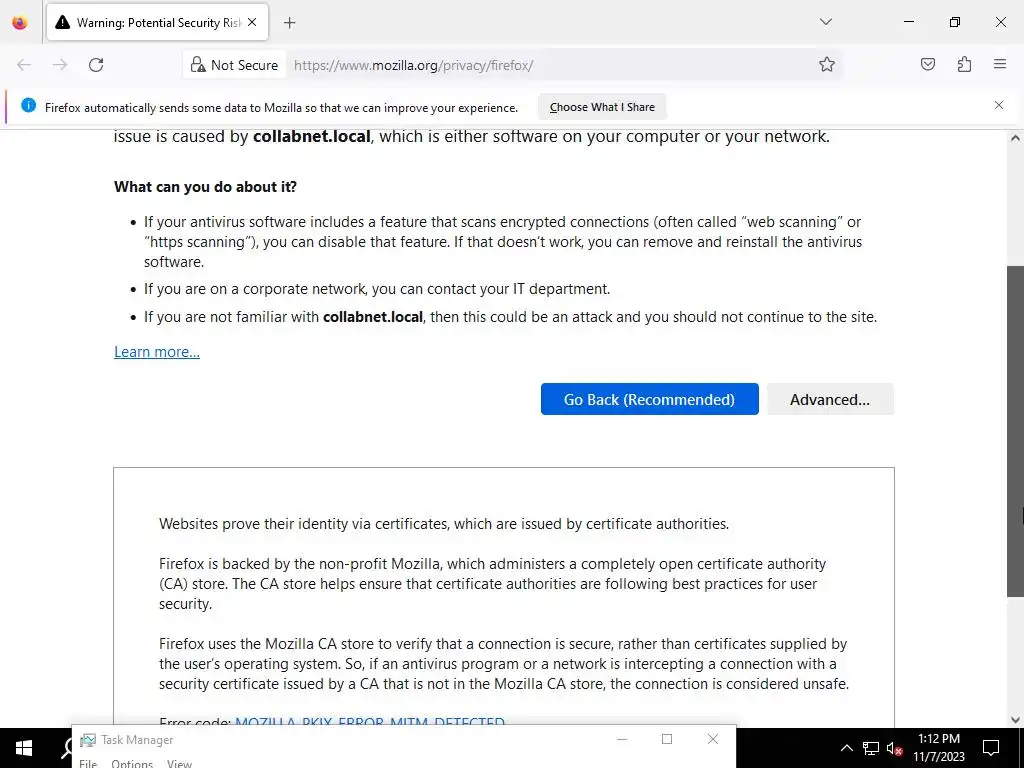Maximize the Task Manager window
The image size is (1024, 768).
[x=667, y=739]
